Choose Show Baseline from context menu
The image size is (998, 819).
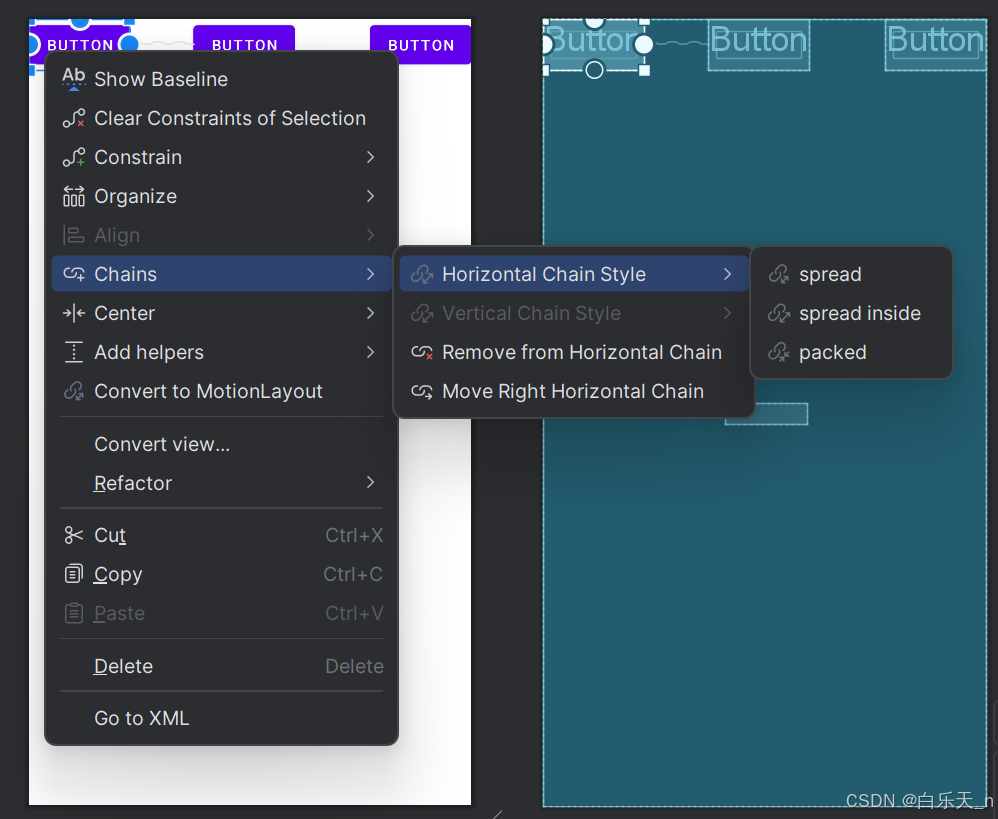click(221, 79)
